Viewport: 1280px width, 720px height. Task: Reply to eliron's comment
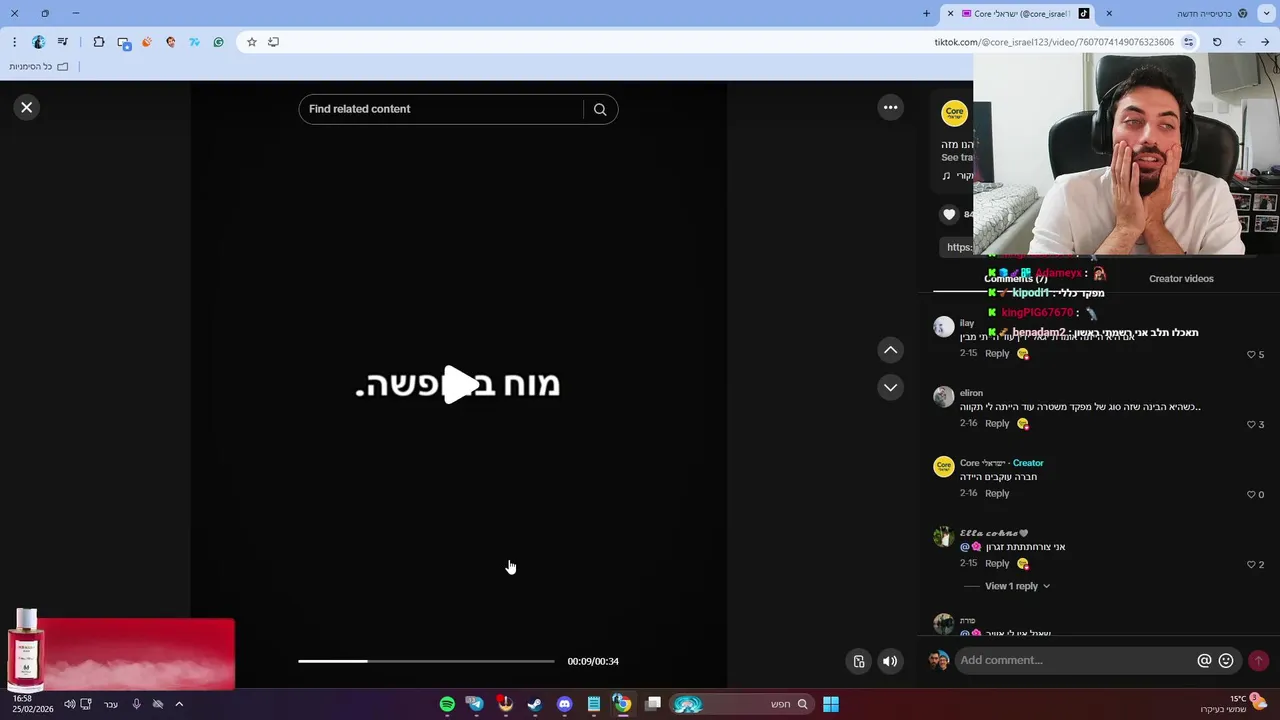[x=997, y=424]
